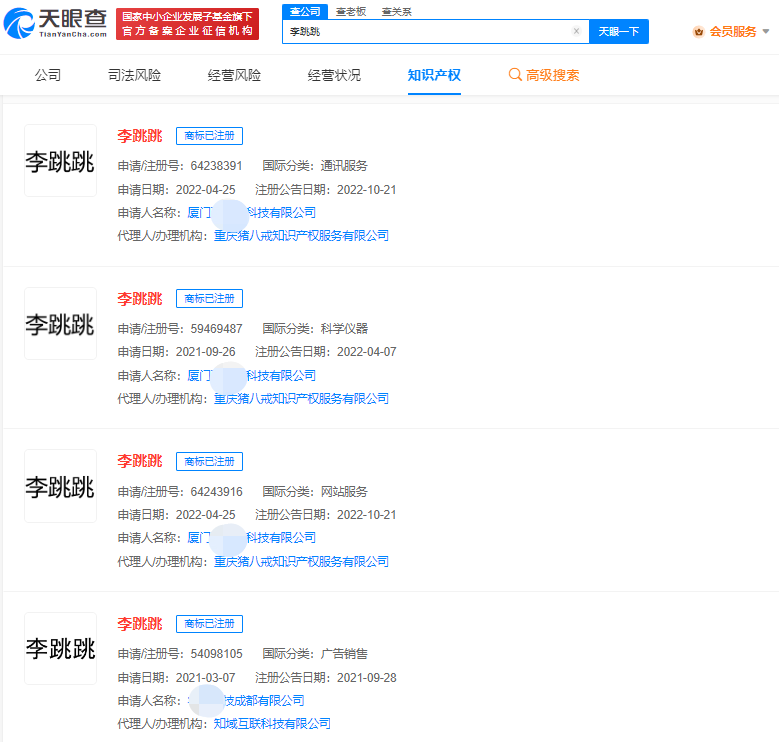Select registration number 64243916 text

216,492
